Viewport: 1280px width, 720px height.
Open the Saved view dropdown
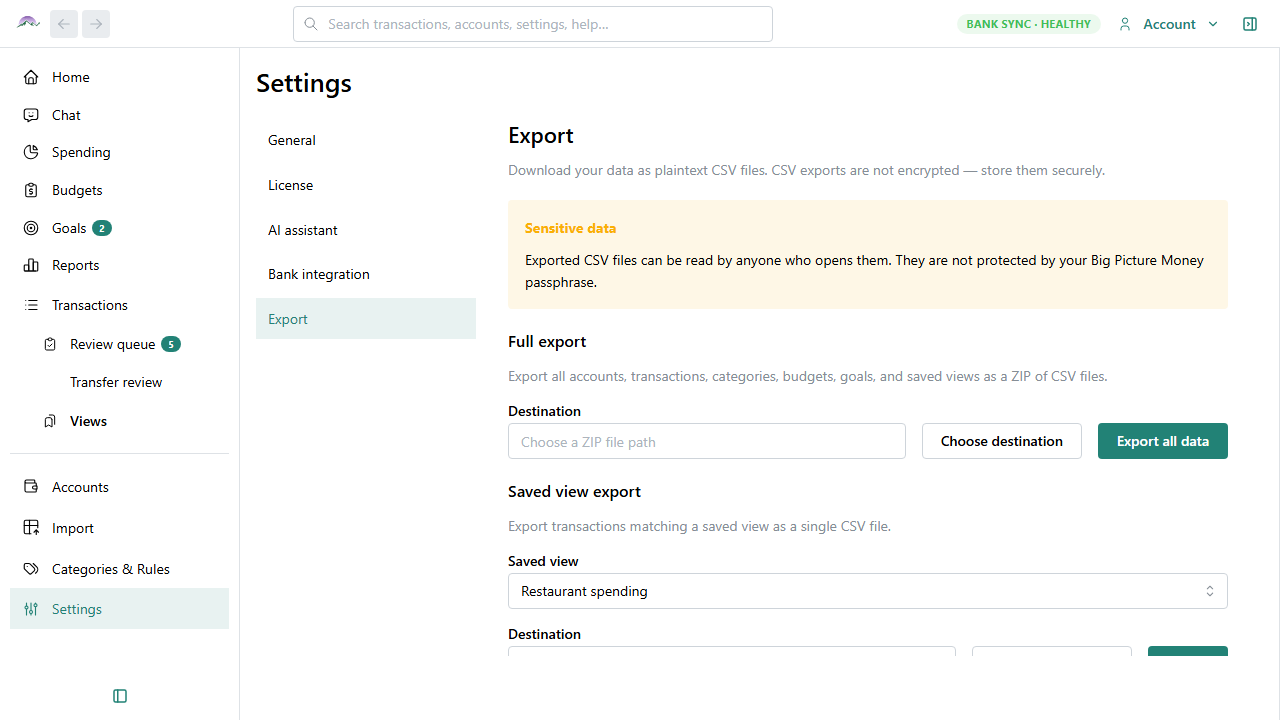[x=868, y=591]
